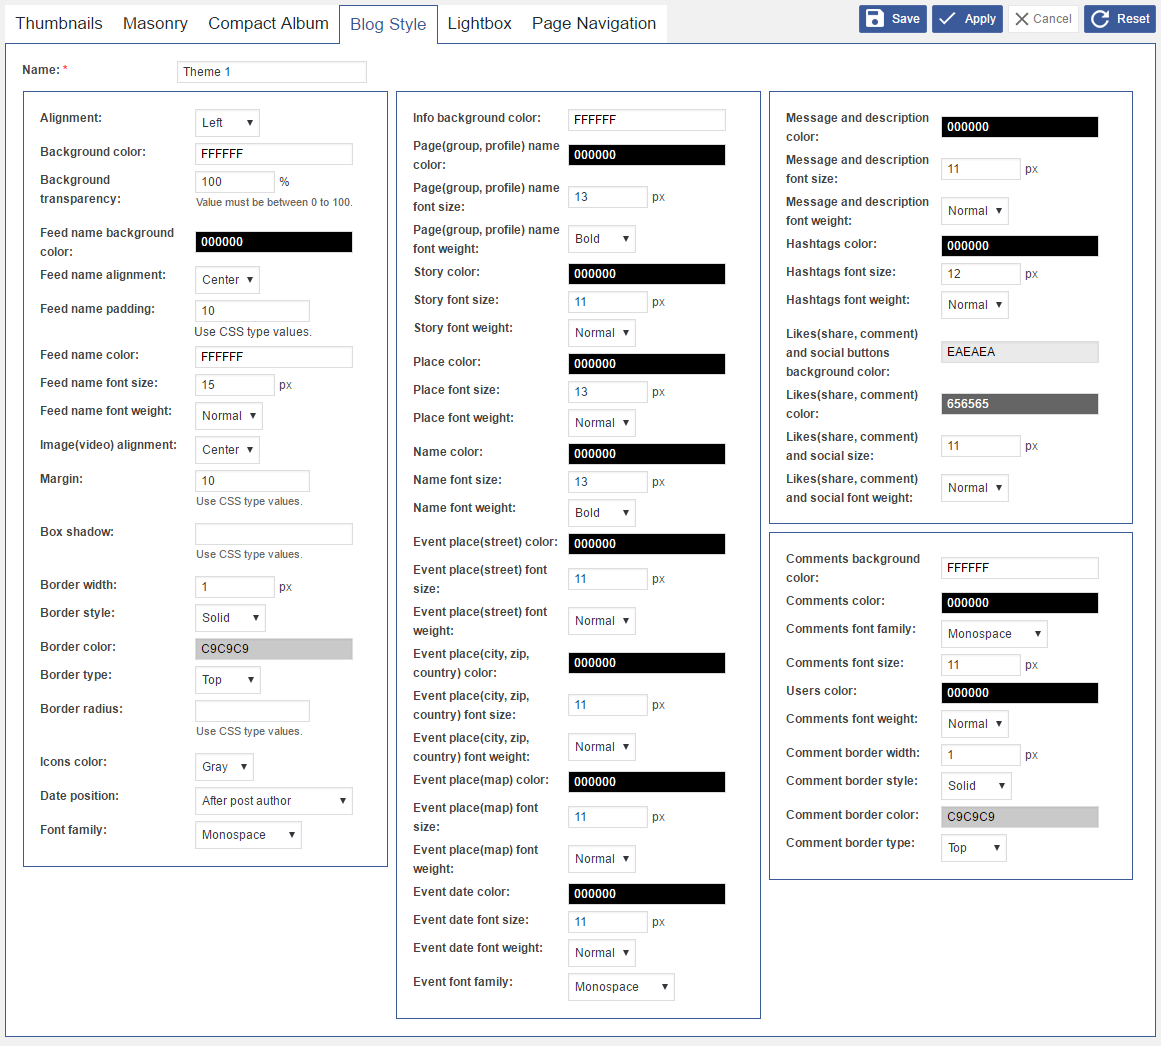Pick the Border color C9C9C9 swatch
Screen dimensions: 1161x1046
pyautogui.click(x=274, y=649)
